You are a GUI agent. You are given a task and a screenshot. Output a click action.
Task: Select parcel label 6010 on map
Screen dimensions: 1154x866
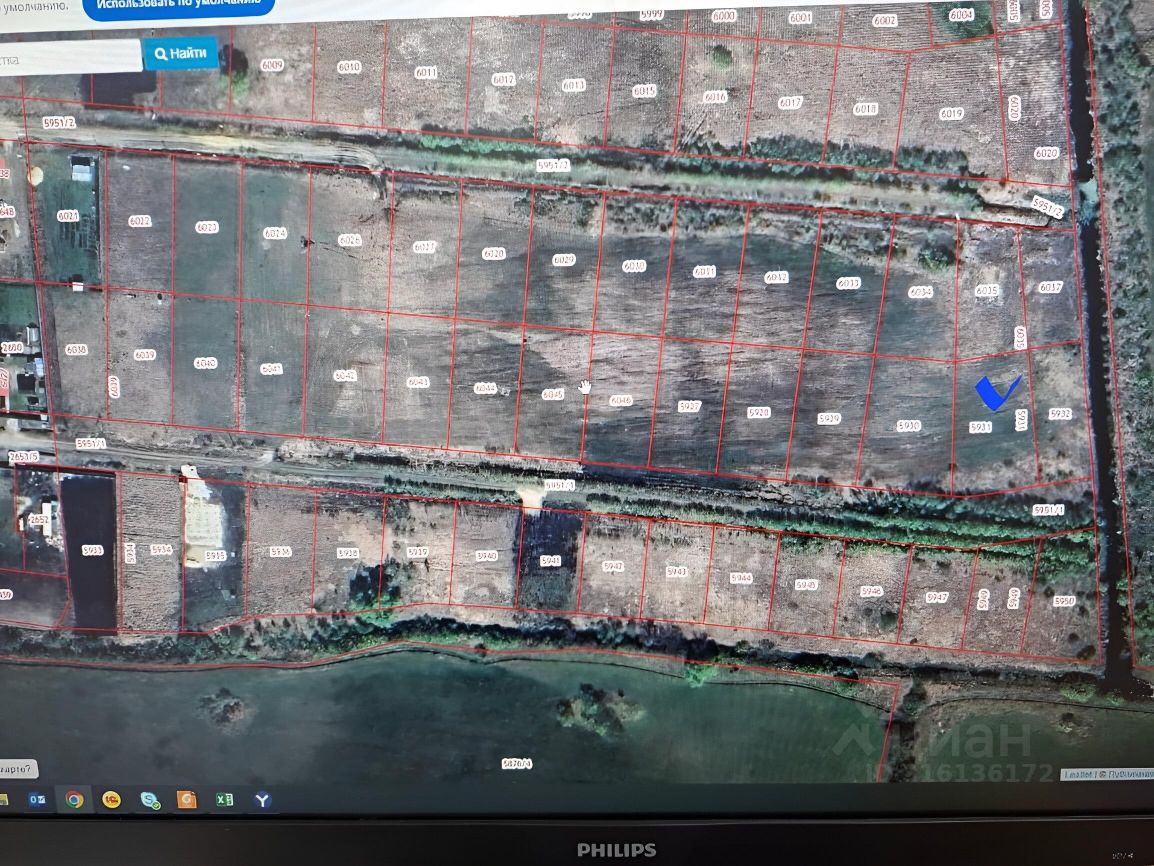349,67
